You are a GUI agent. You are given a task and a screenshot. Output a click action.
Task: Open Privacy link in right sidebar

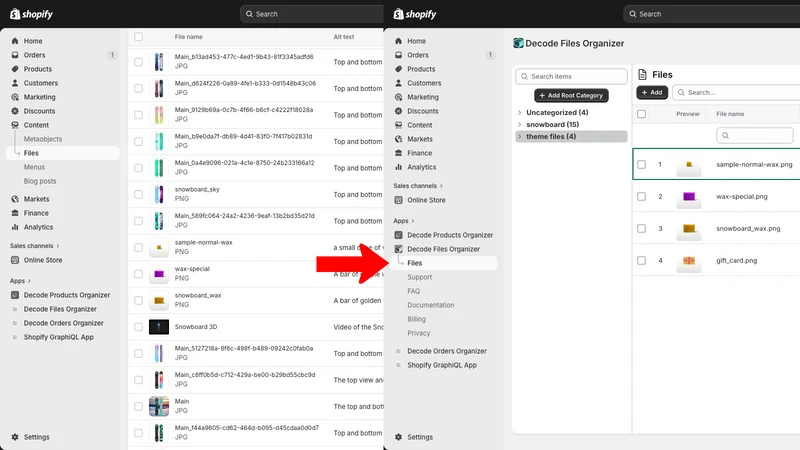[x=418, y=333]
